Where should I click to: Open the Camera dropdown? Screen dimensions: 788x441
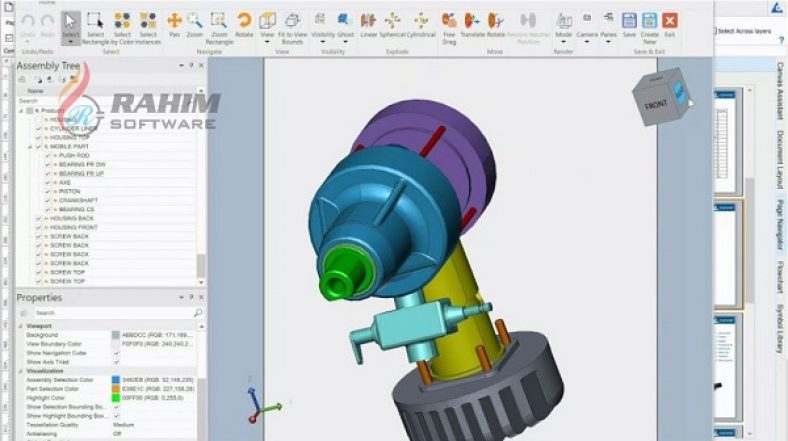coord(586,42)
